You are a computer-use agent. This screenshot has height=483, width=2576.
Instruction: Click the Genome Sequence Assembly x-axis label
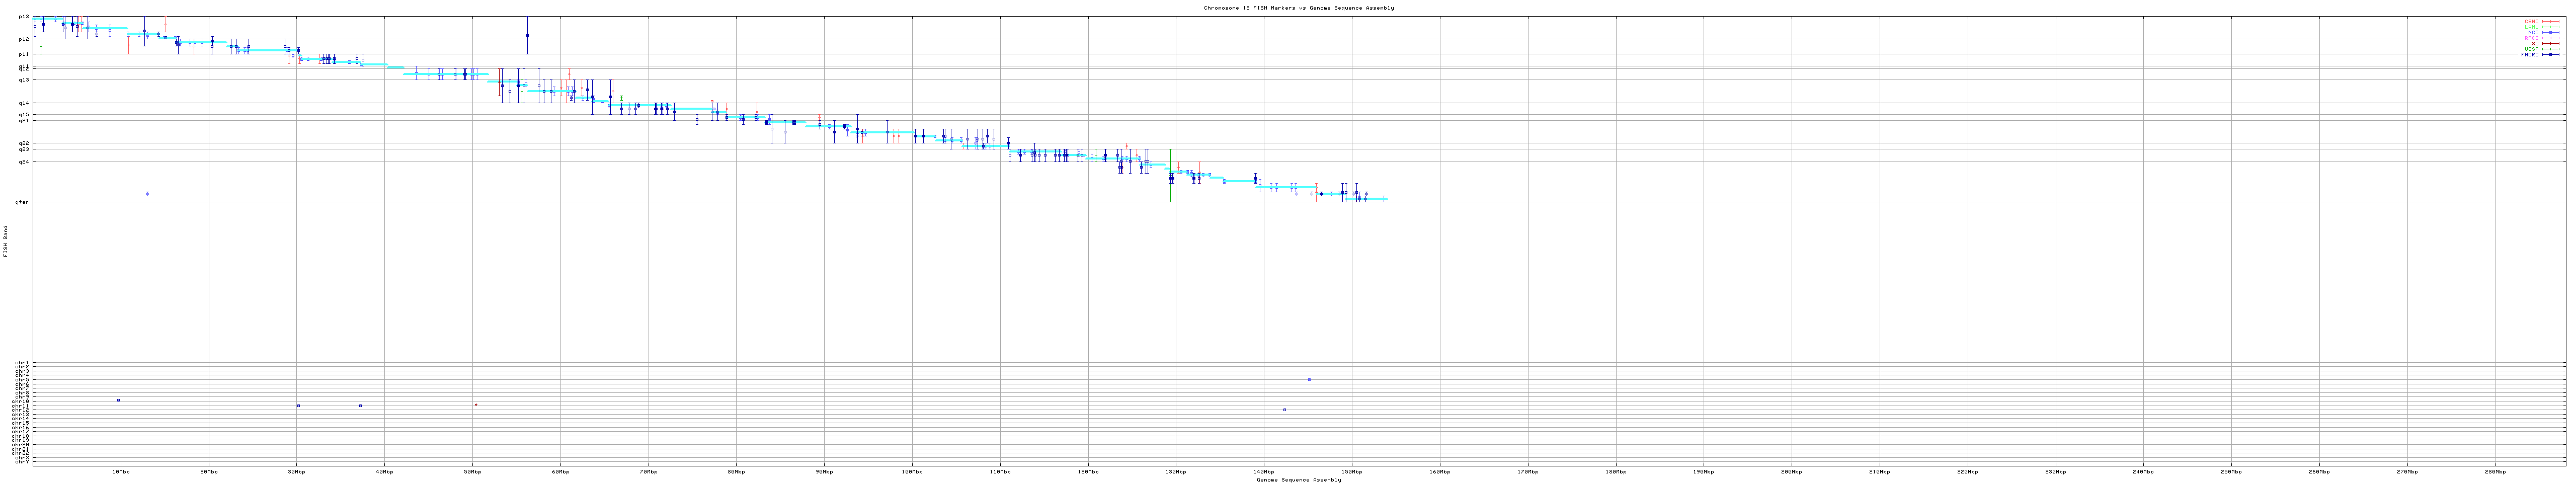pos(1298,480)
